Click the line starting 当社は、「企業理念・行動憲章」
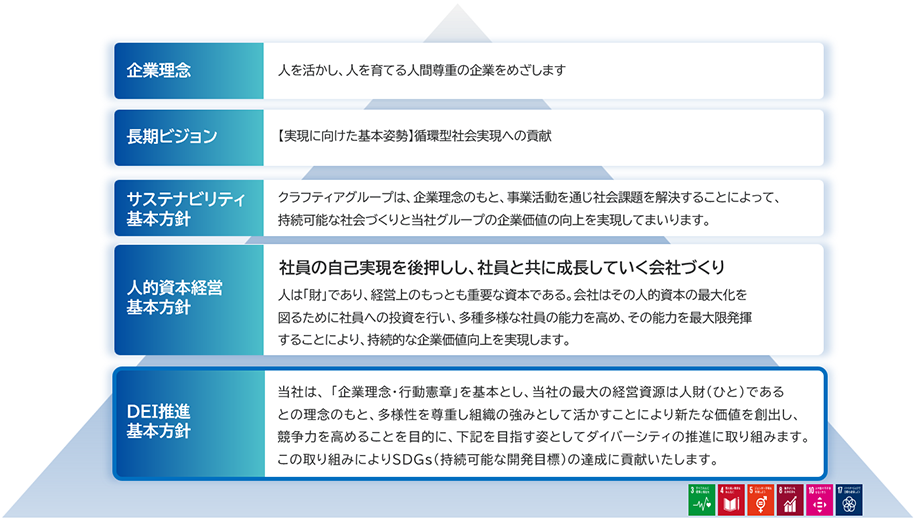Screen dimensions: 920x521 pos(531,391)
